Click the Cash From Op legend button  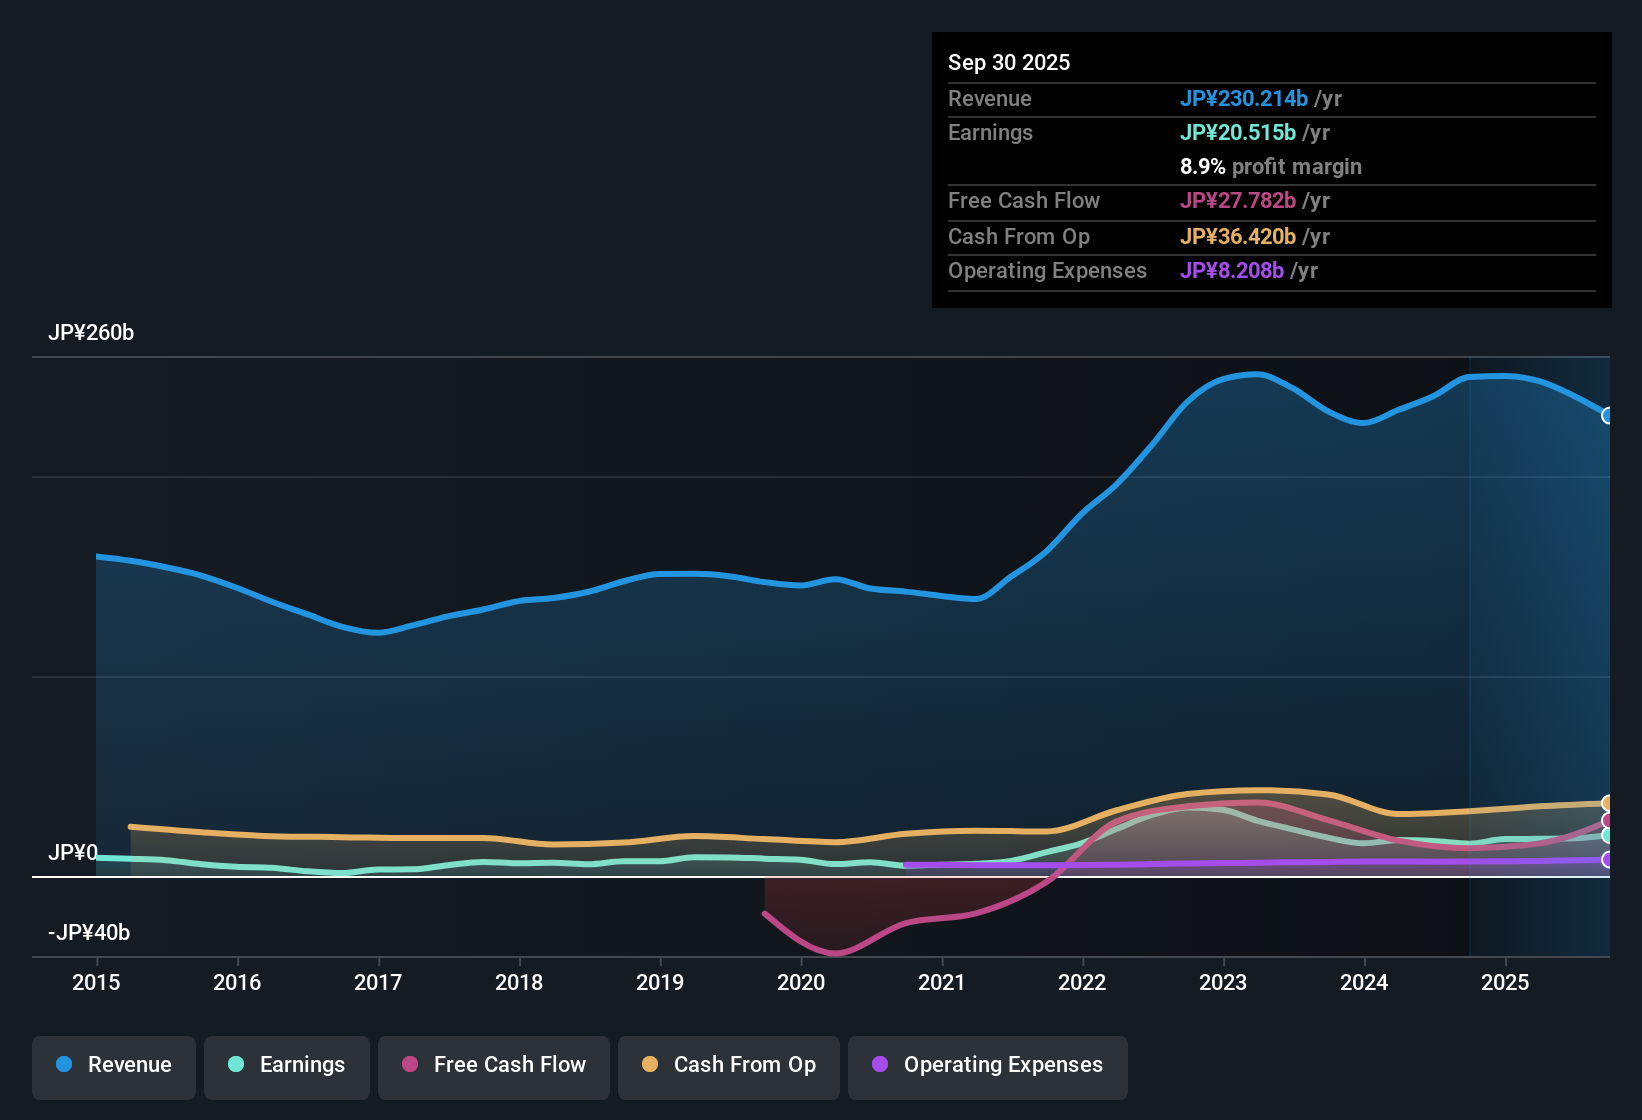(x=728, y=1065)
